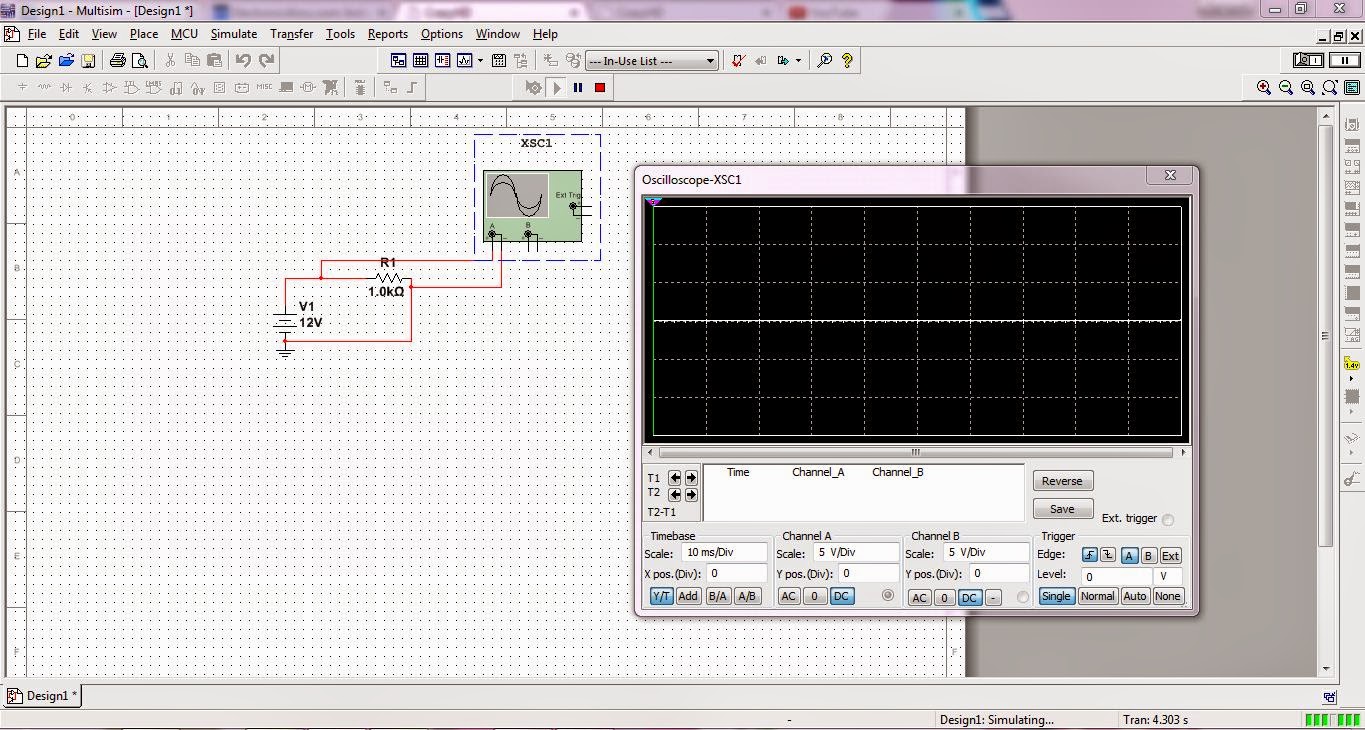
Task: Open a new design with the New file icon
Action: [x=20, y=60]
